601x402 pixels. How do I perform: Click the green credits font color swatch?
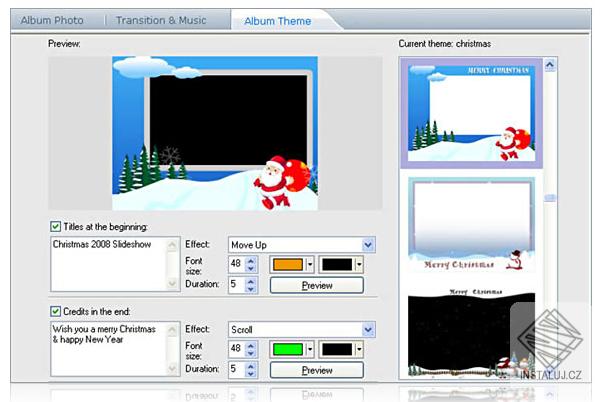(288, 349)
